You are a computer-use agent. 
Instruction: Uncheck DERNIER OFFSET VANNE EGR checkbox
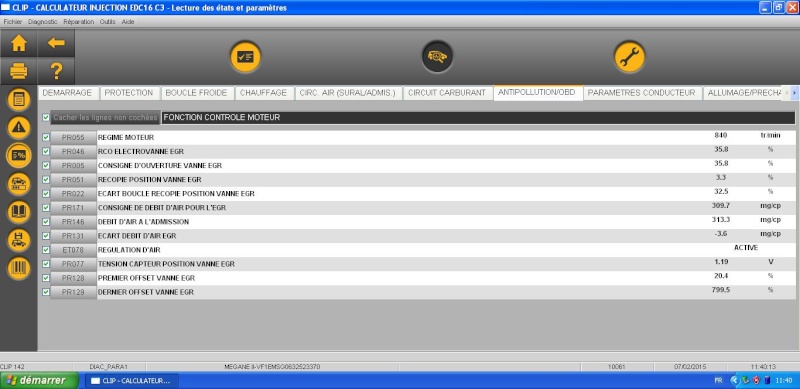click(46, 292)
